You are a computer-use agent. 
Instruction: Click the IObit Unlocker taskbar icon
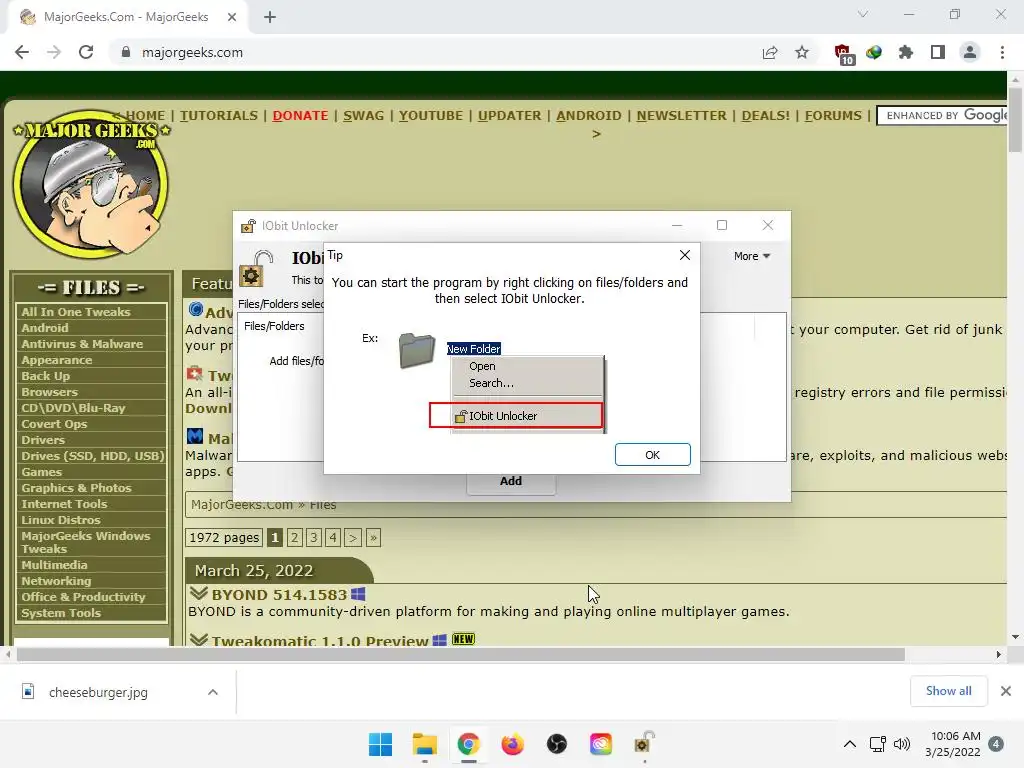pos(645,743)
